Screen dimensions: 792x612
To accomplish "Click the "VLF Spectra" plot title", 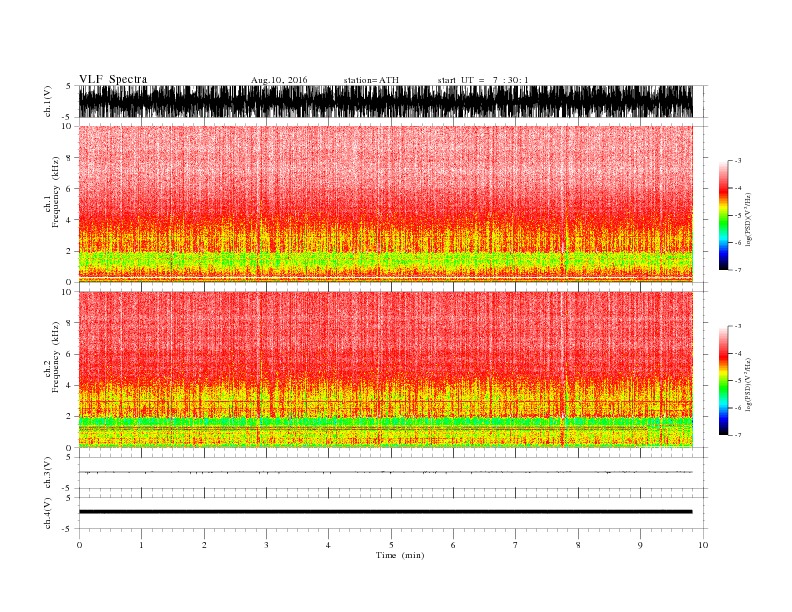I will (113, 79).
